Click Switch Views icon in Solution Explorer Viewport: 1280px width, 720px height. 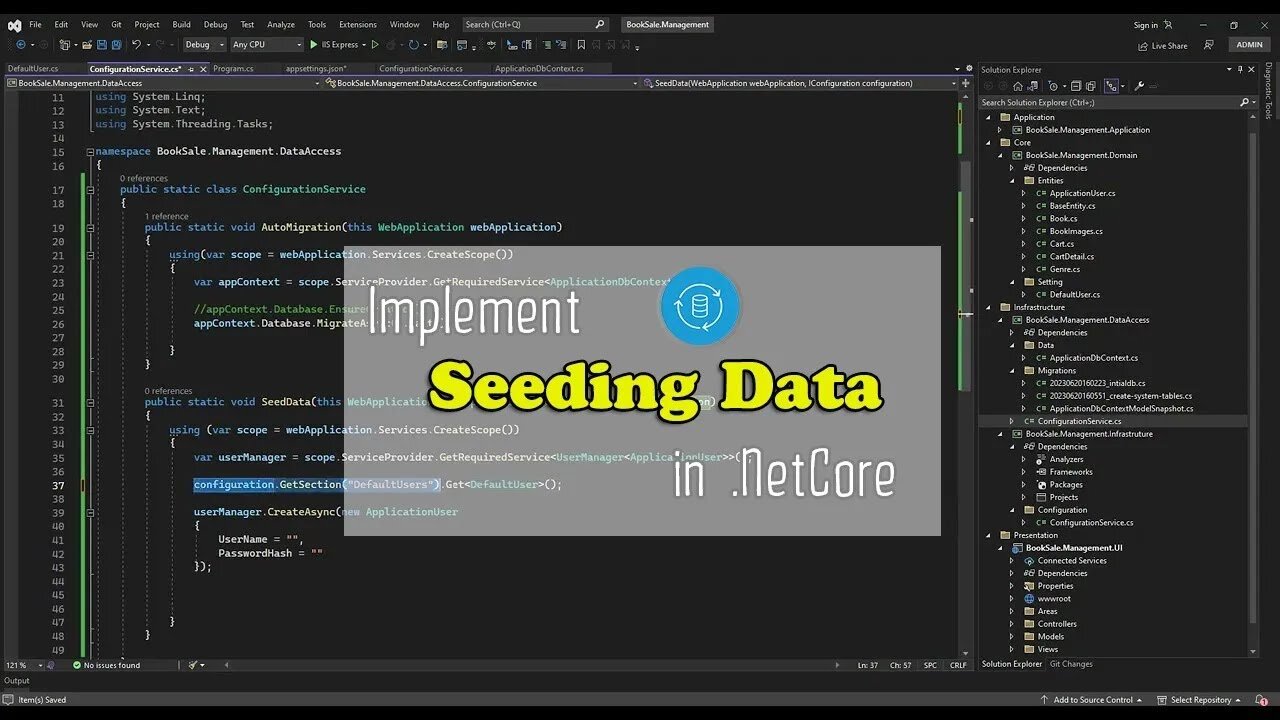[1033, 86]
